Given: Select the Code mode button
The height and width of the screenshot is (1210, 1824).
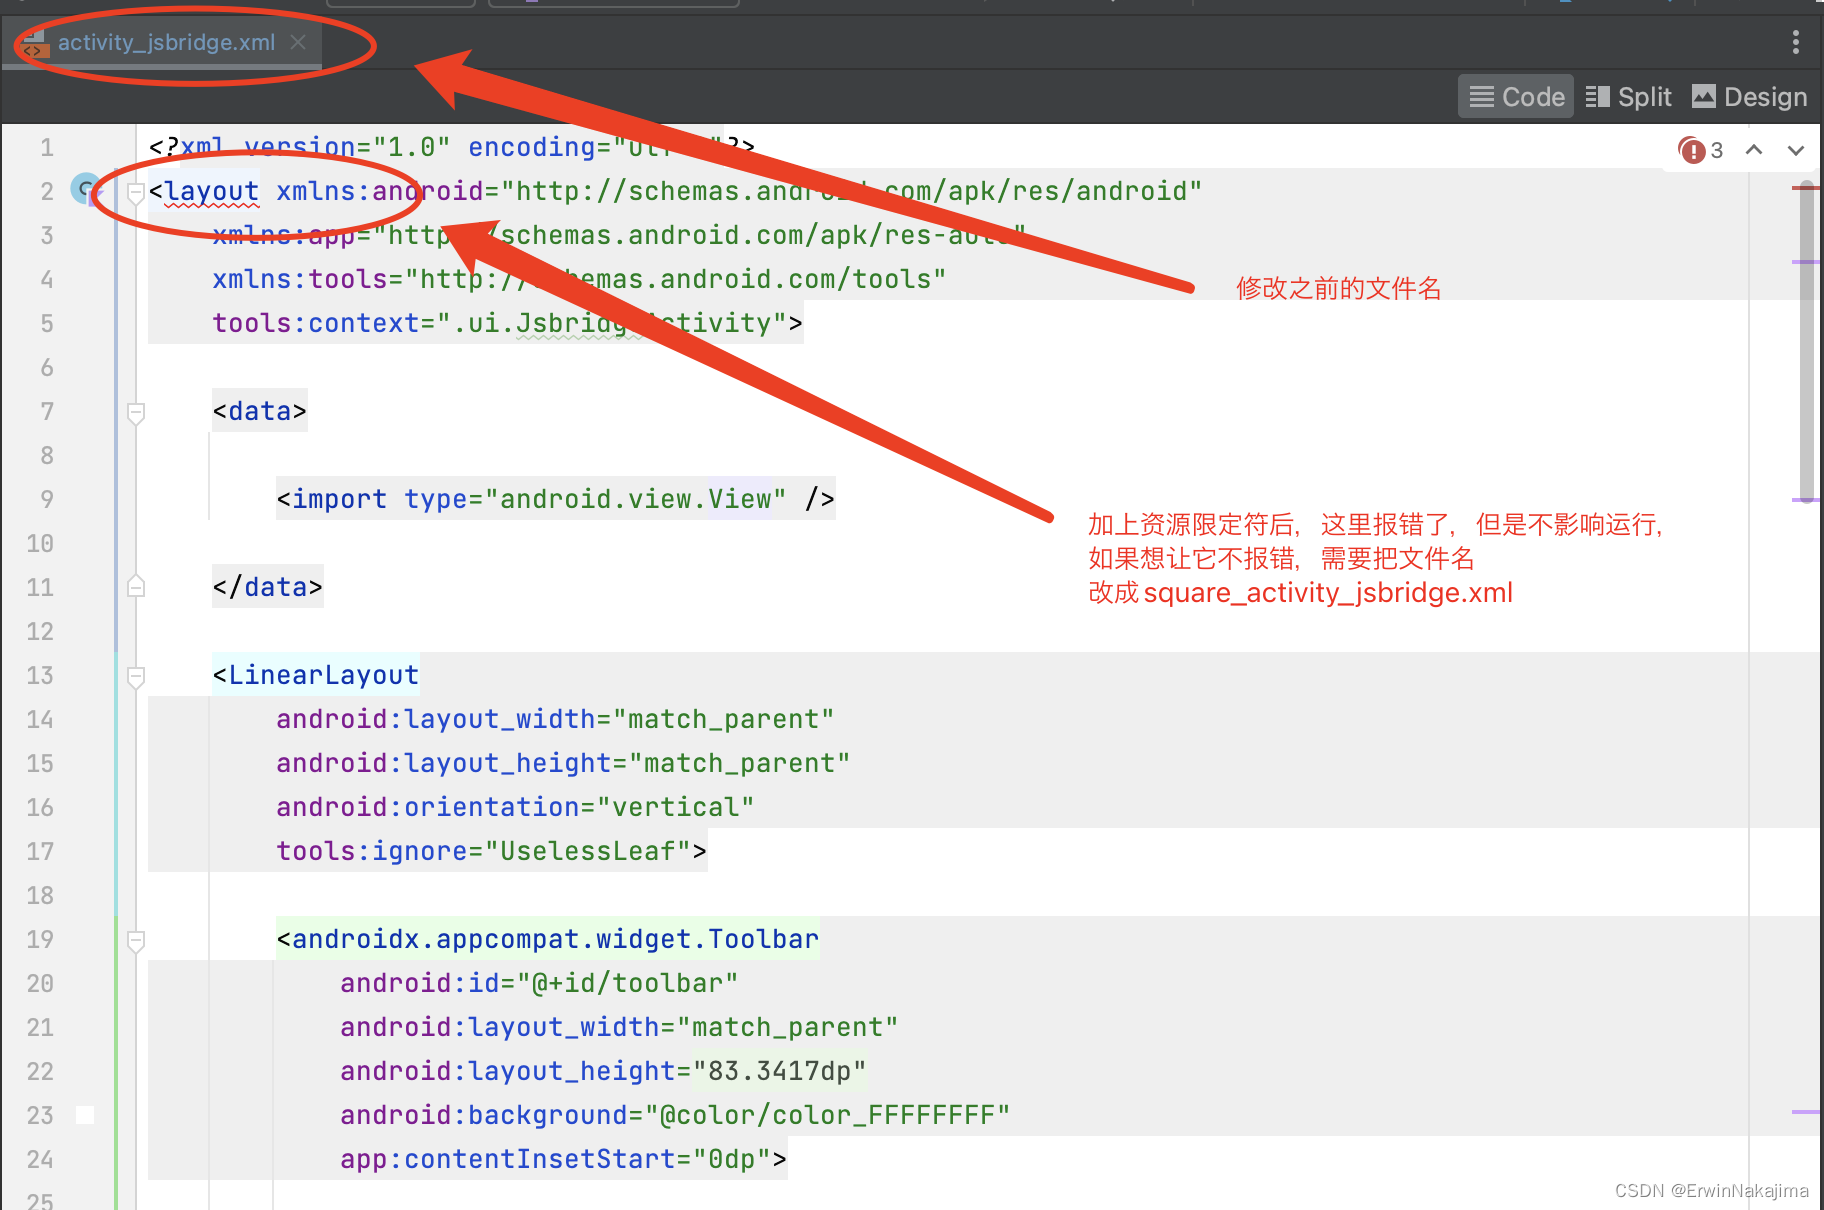Looking at the screenshot, I should [x=1515, y=96].
